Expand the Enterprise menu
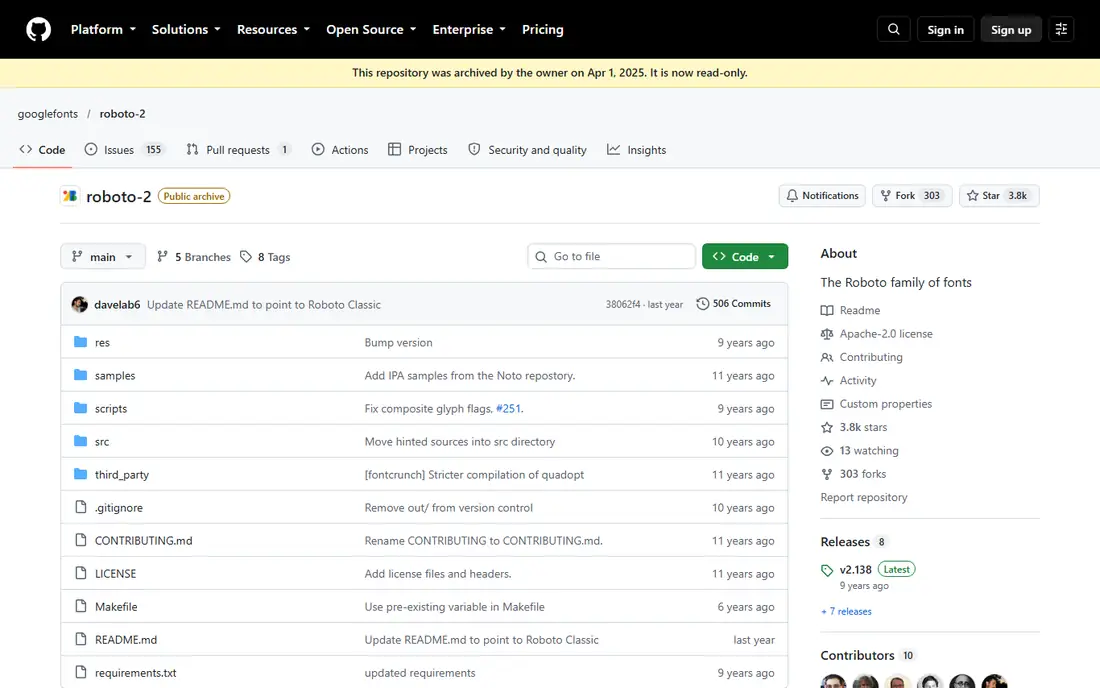The height and width of the screenshot is (688, 1100). pos(469,29)
